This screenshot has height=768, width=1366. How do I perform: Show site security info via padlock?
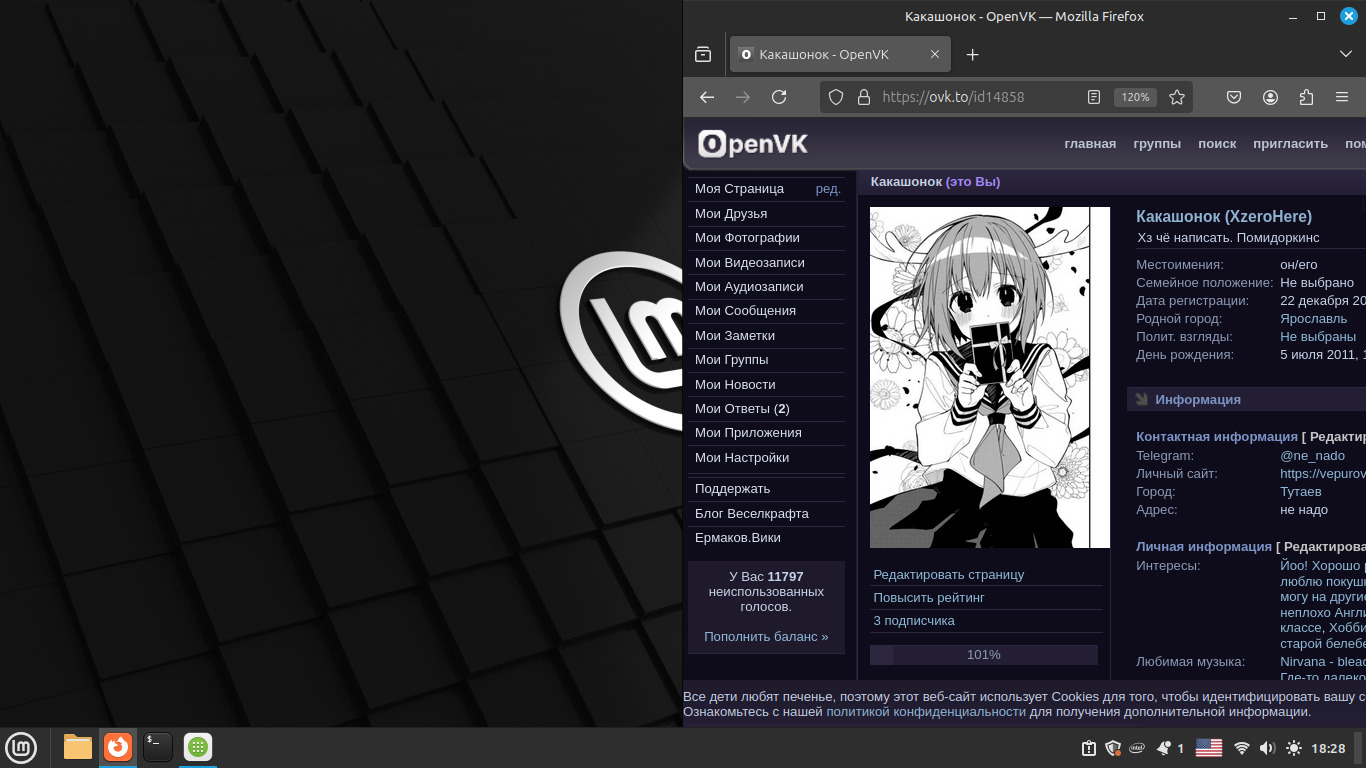point(864,97)
